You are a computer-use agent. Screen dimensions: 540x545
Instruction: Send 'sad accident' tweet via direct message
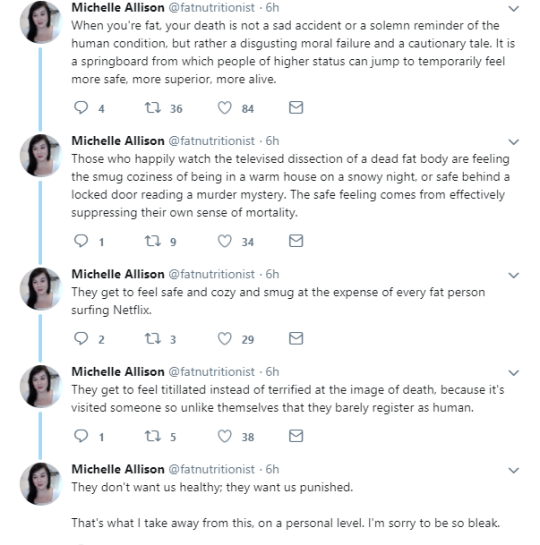click(x=296, y=107)
